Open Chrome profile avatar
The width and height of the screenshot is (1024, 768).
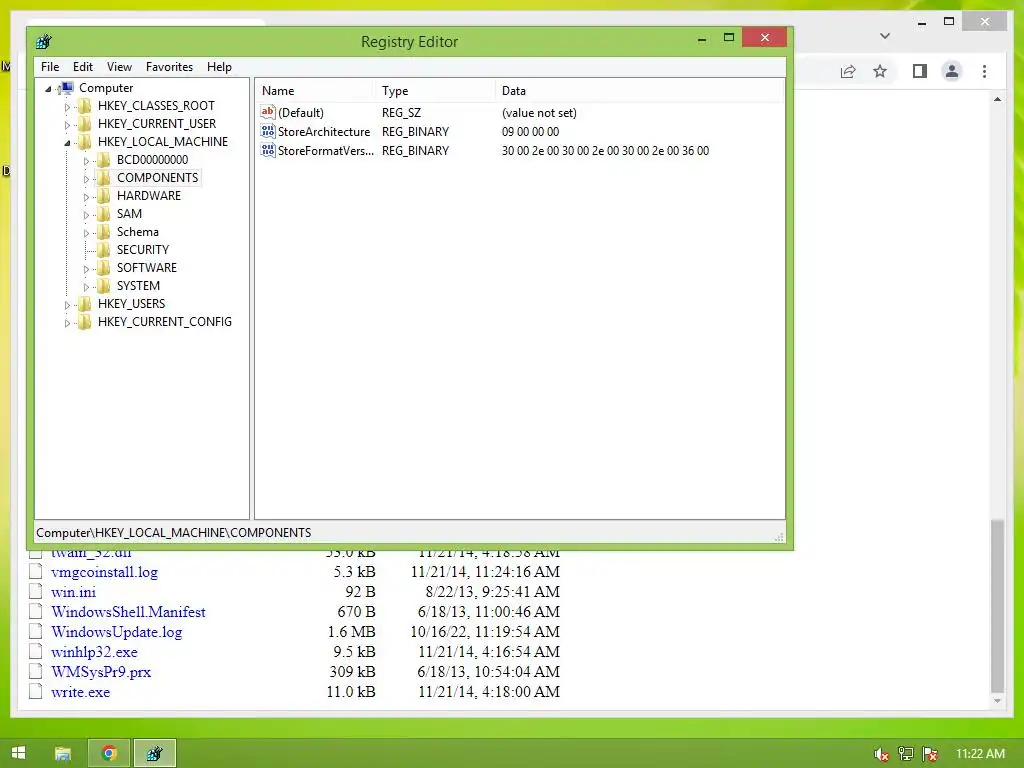(952, 71)
